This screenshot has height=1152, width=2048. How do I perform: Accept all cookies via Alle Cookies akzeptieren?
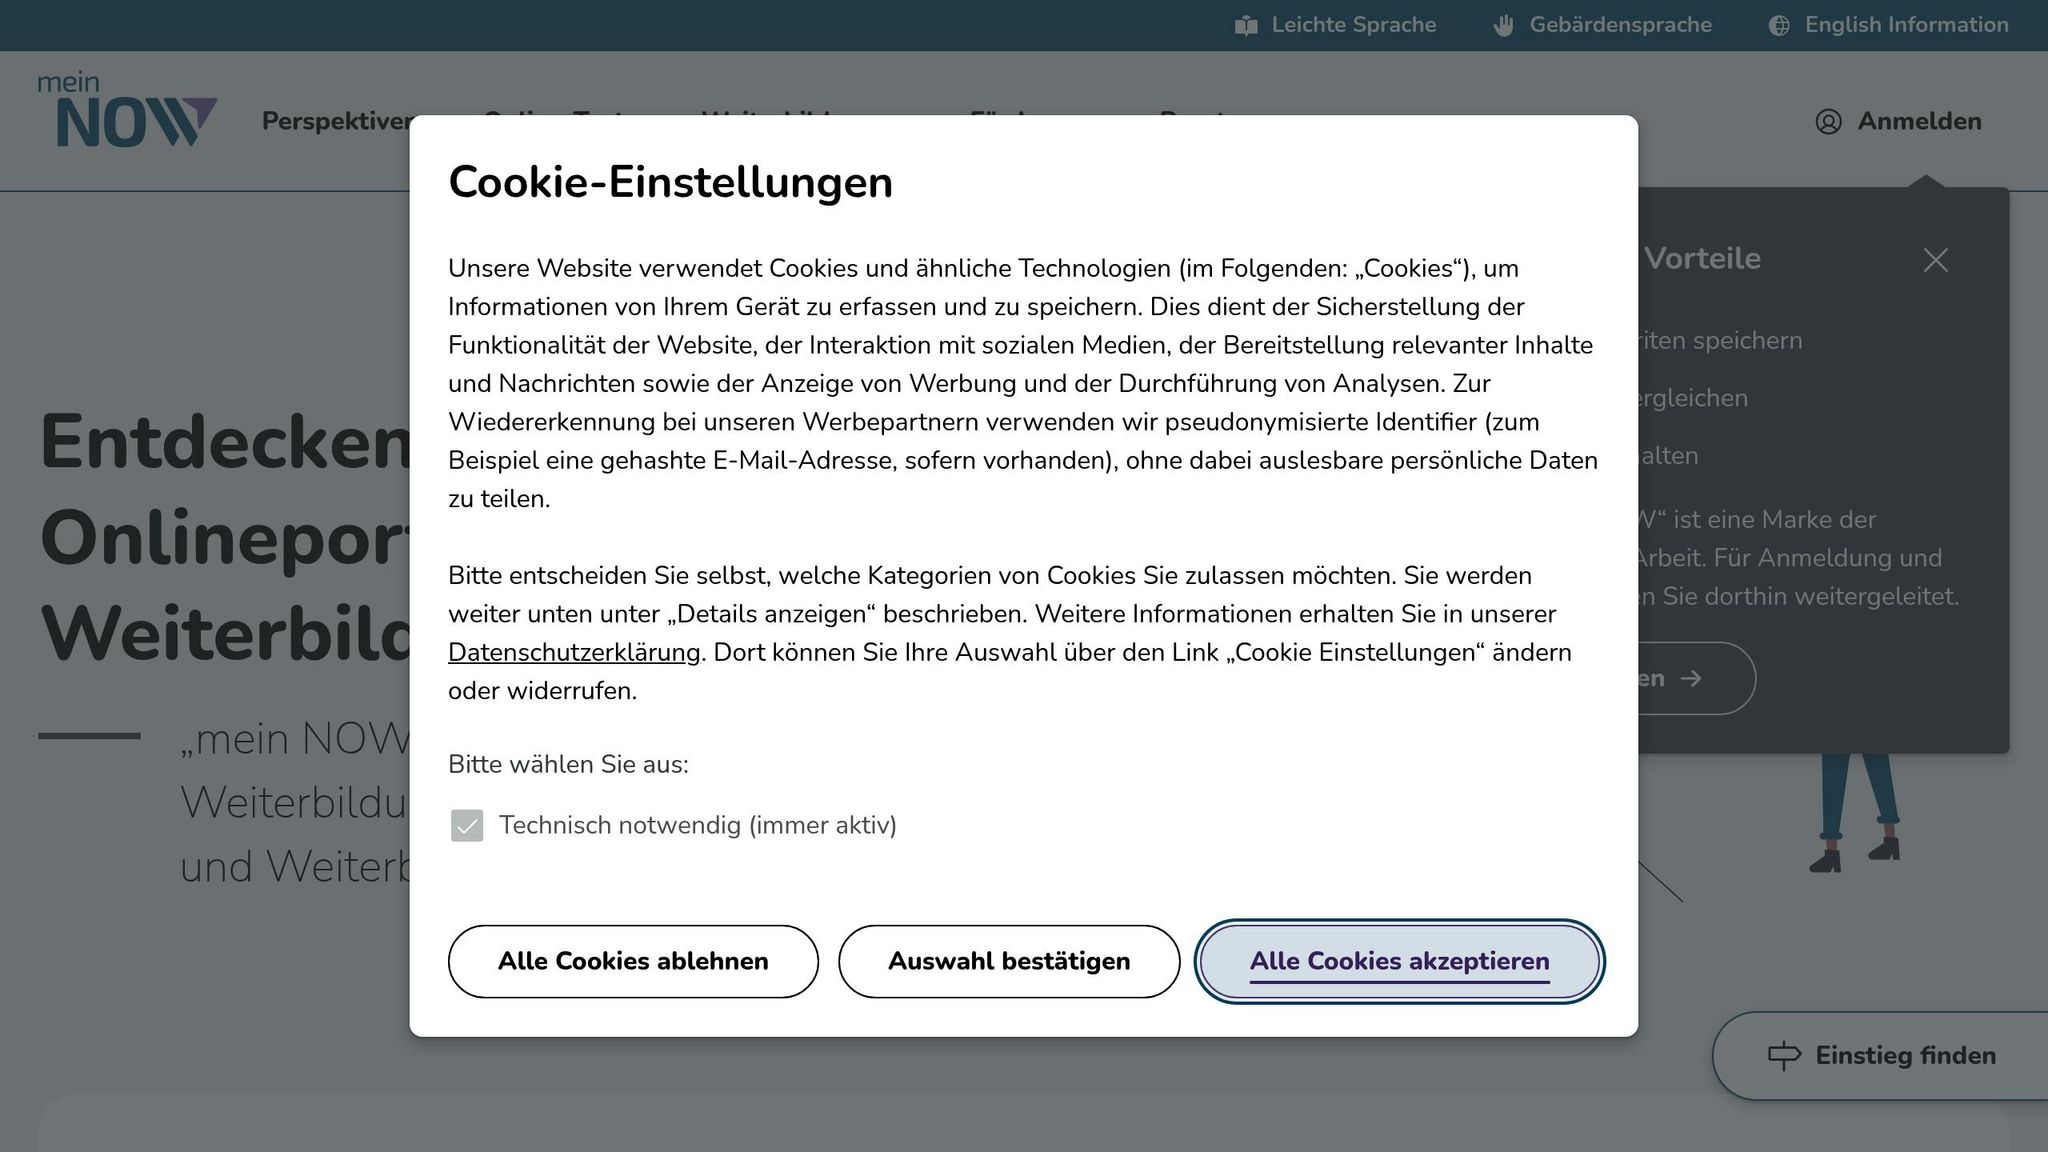(1399, 961)
